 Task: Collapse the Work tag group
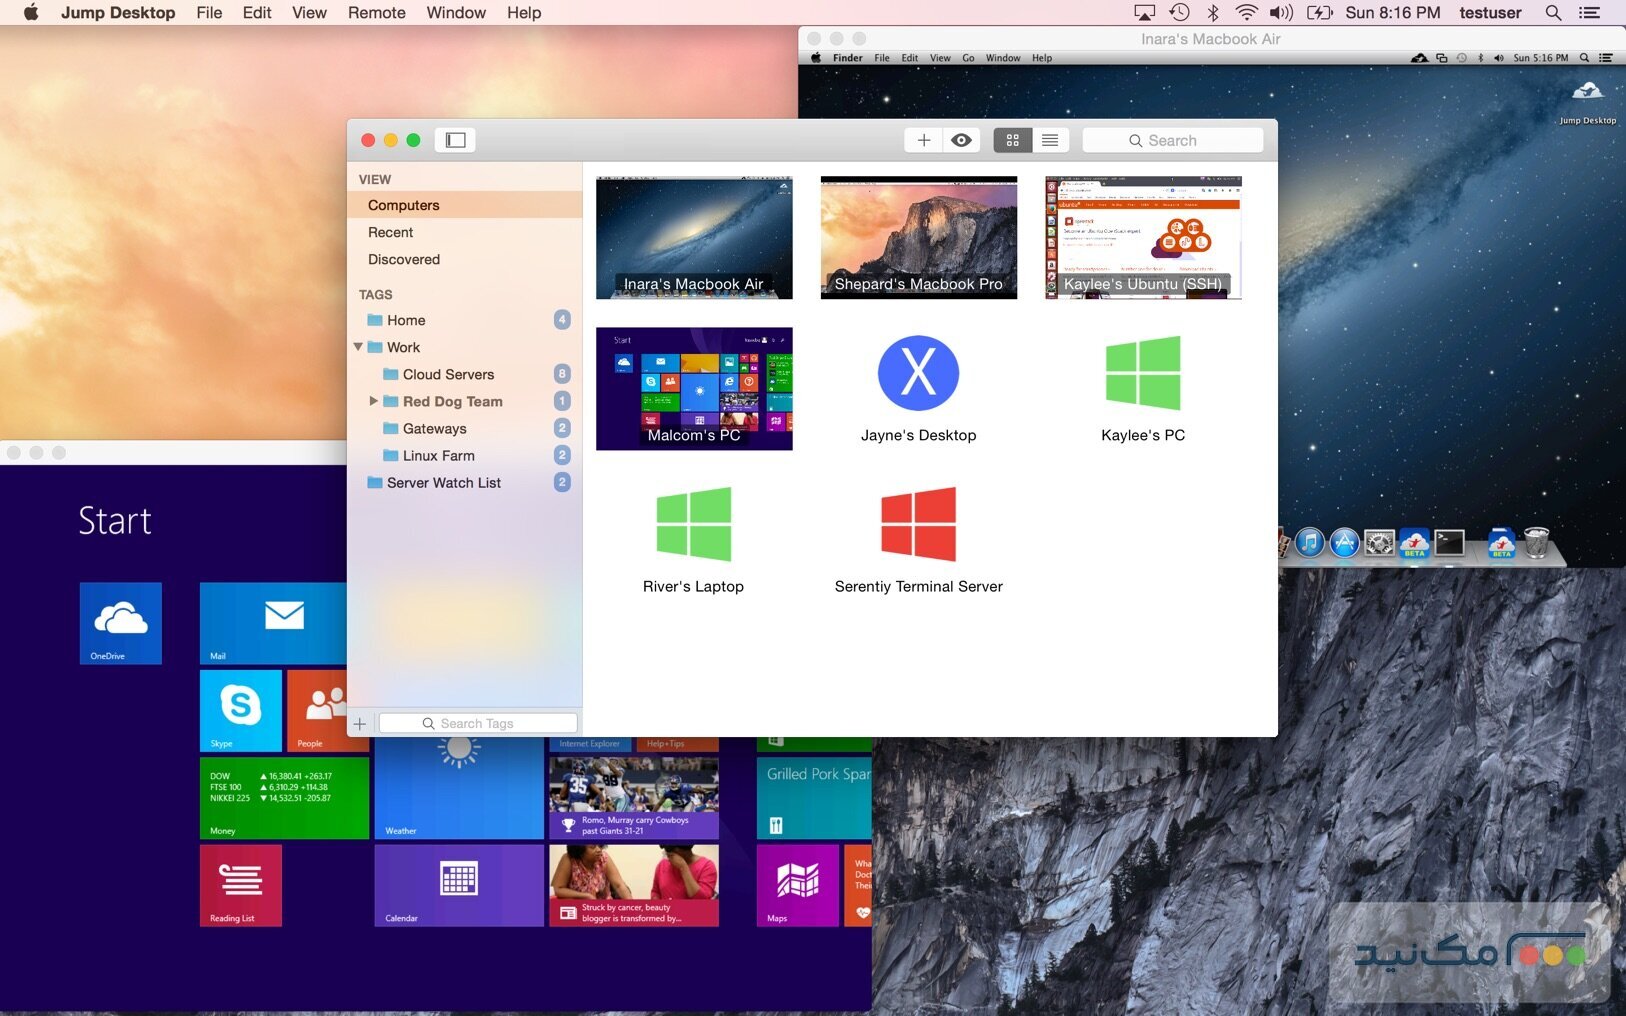point(359,347)
